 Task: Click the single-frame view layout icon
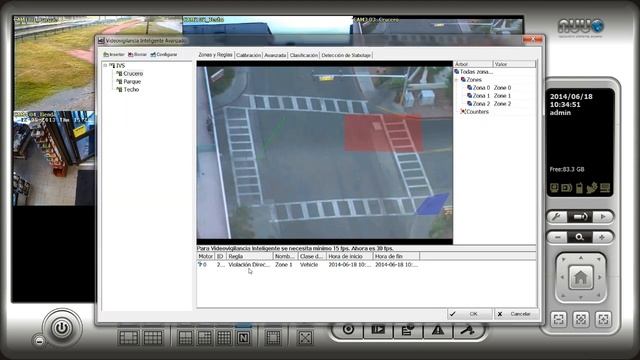click(x=273, y=338)
